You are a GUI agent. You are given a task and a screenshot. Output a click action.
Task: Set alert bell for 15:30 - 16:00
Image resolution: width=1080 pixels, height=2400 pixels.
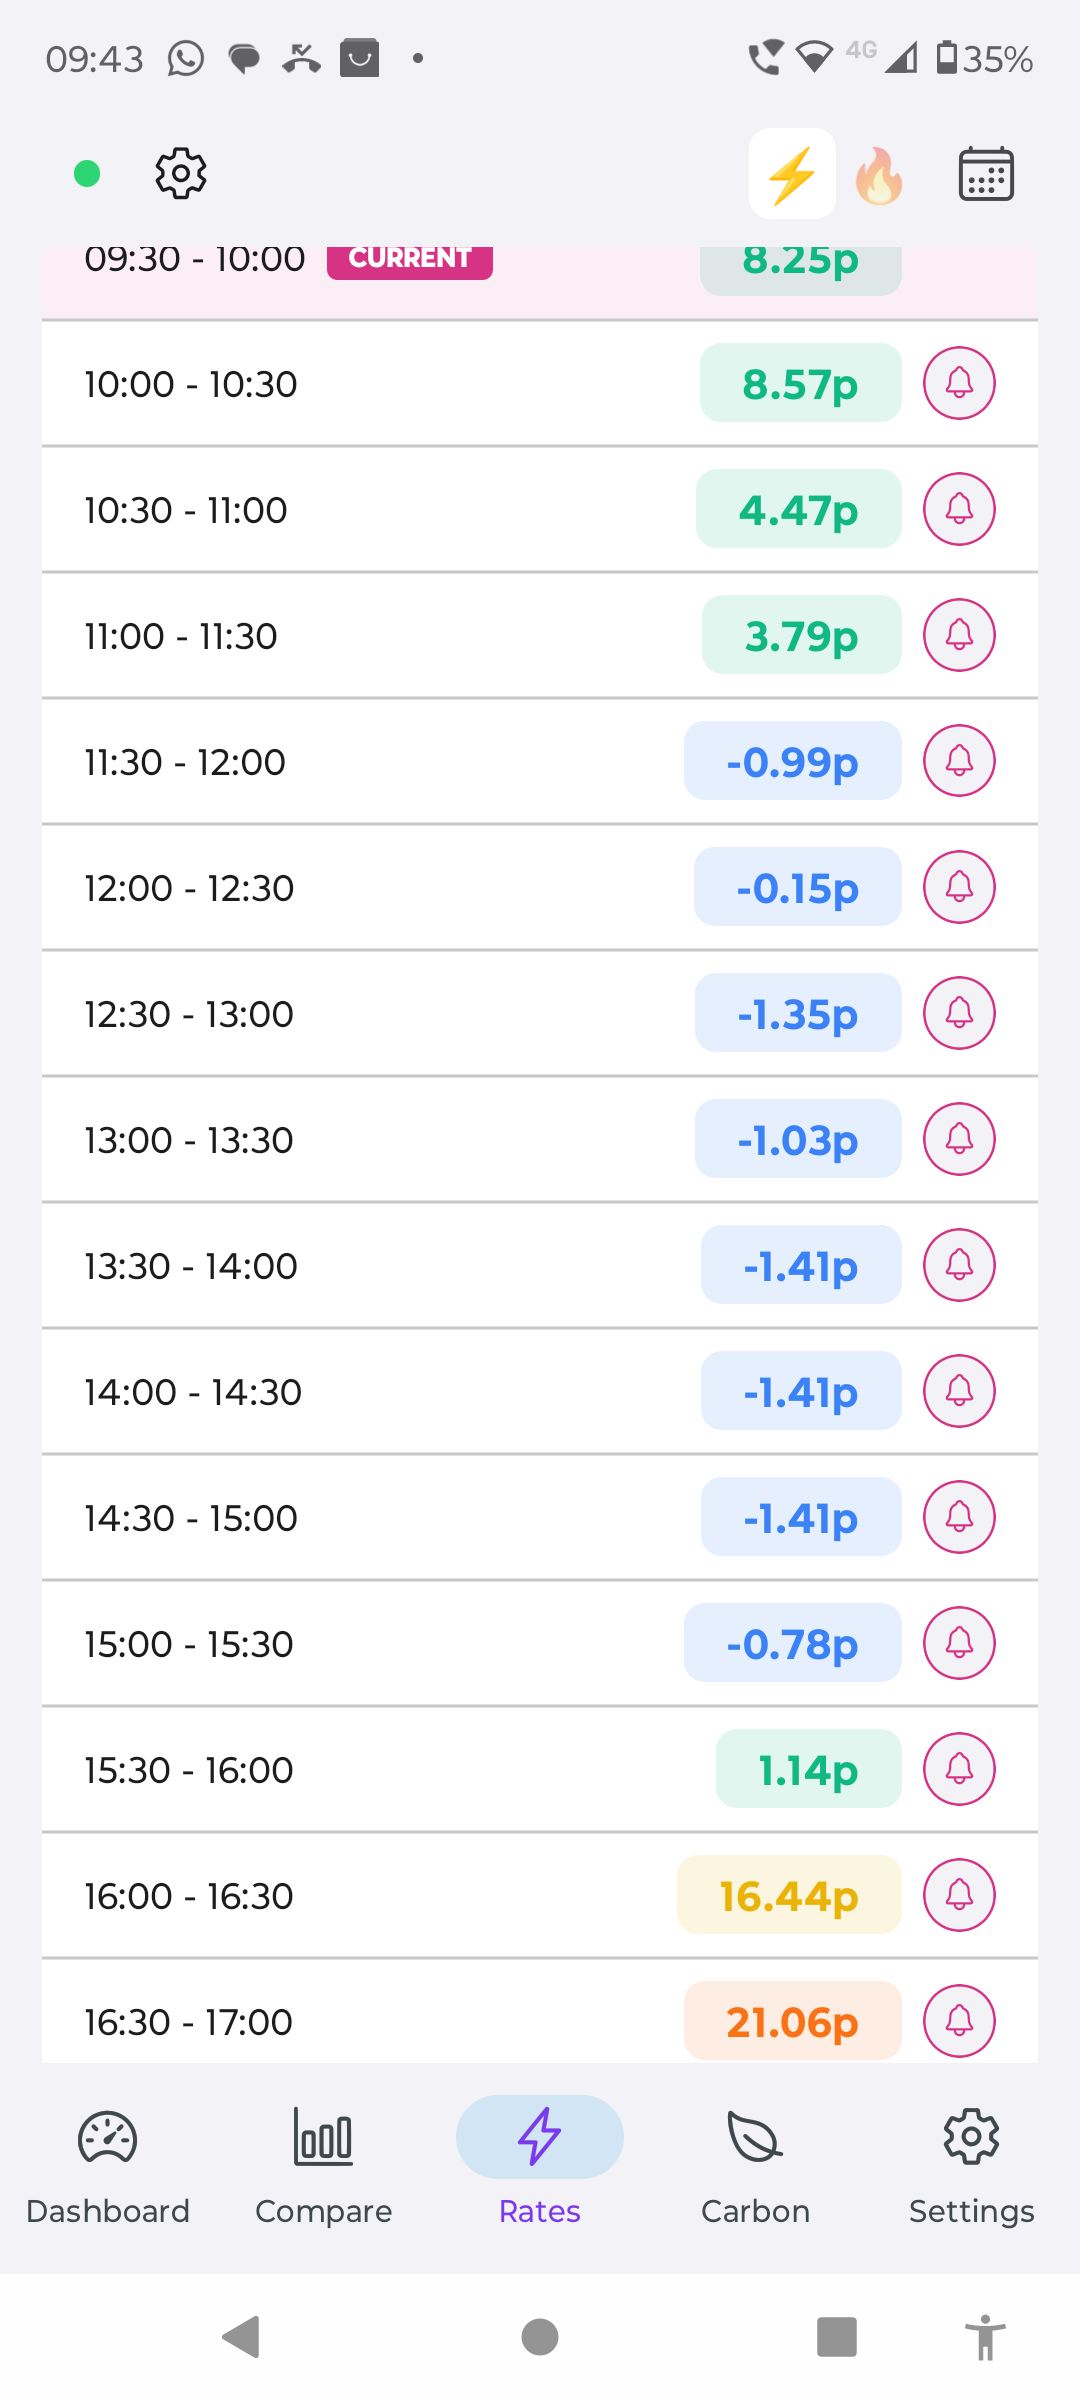pyautogui.click(x=959, y=1769)
